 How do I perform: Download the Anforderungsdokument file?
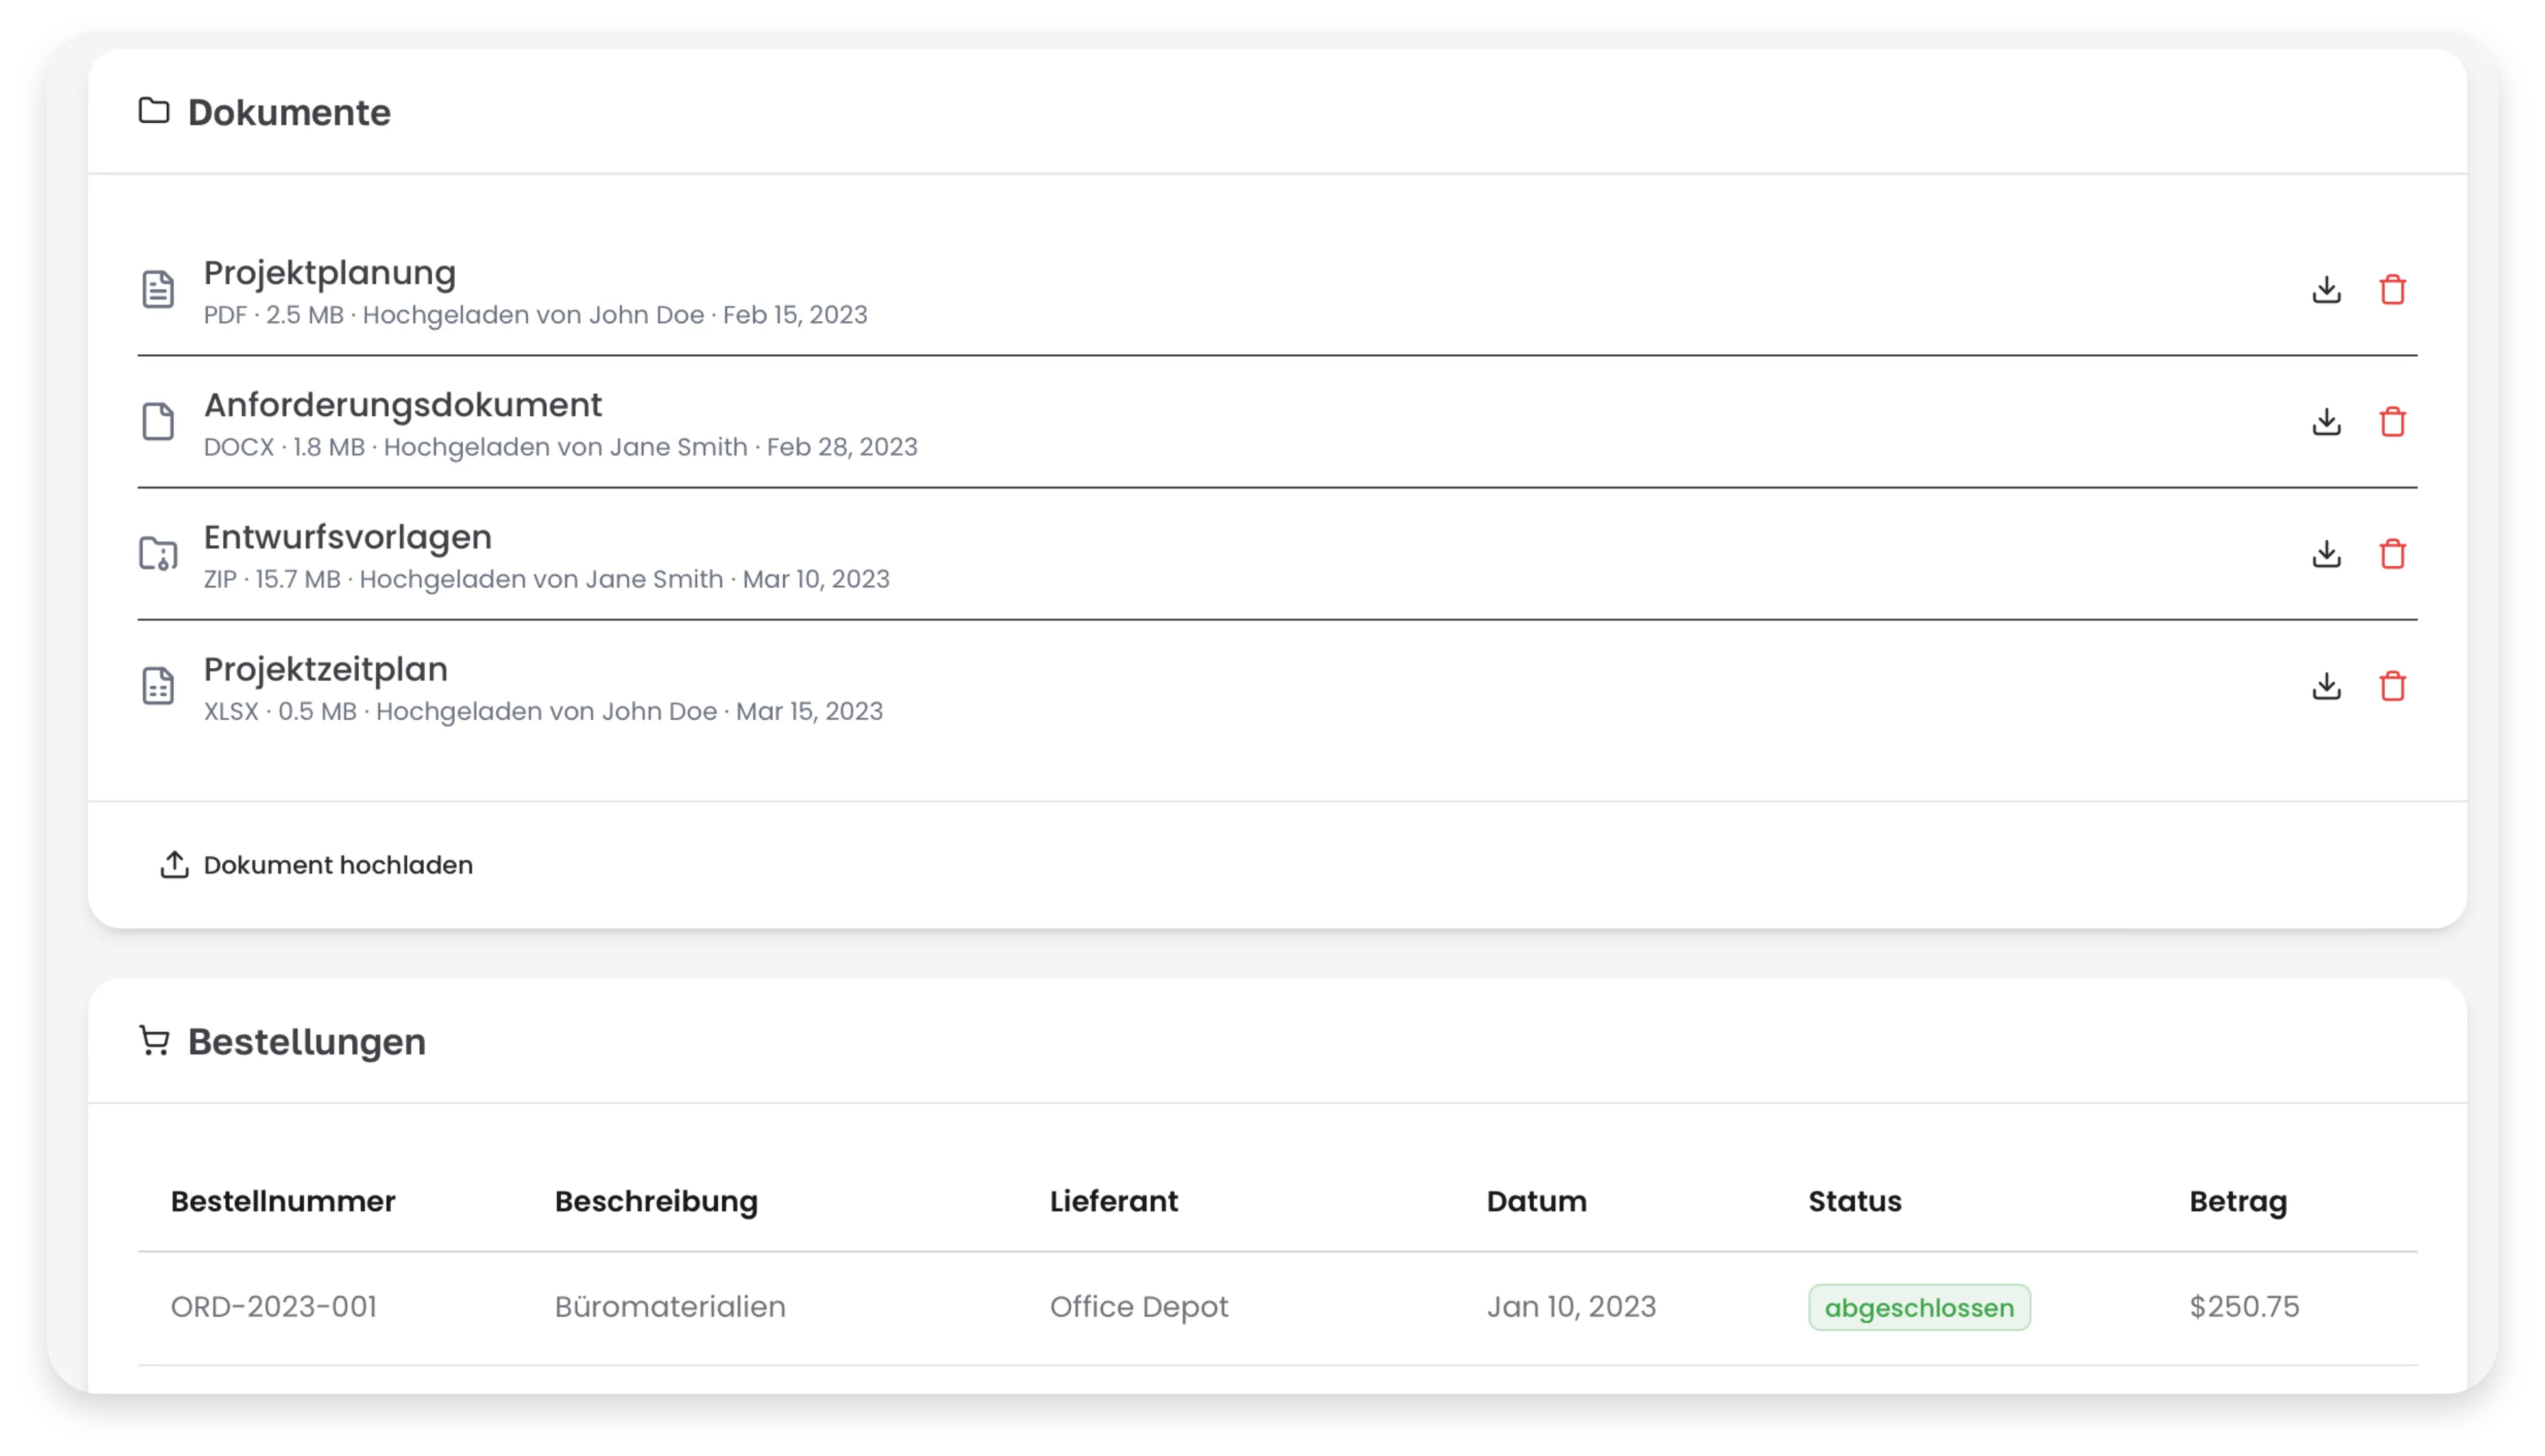click(2326, 422)
